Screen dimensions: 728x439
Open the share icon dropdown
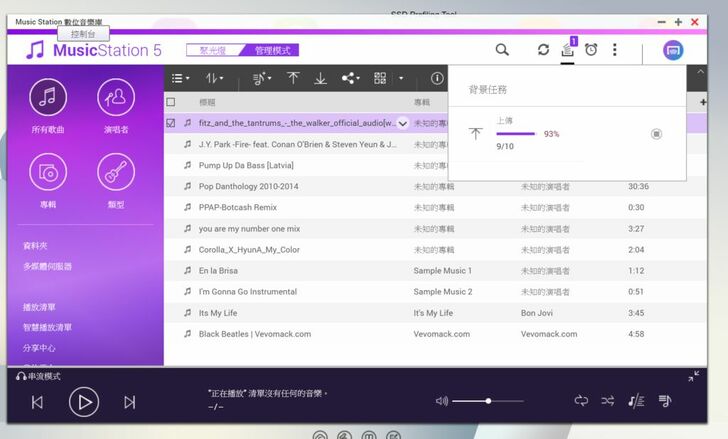coord(350,78)
